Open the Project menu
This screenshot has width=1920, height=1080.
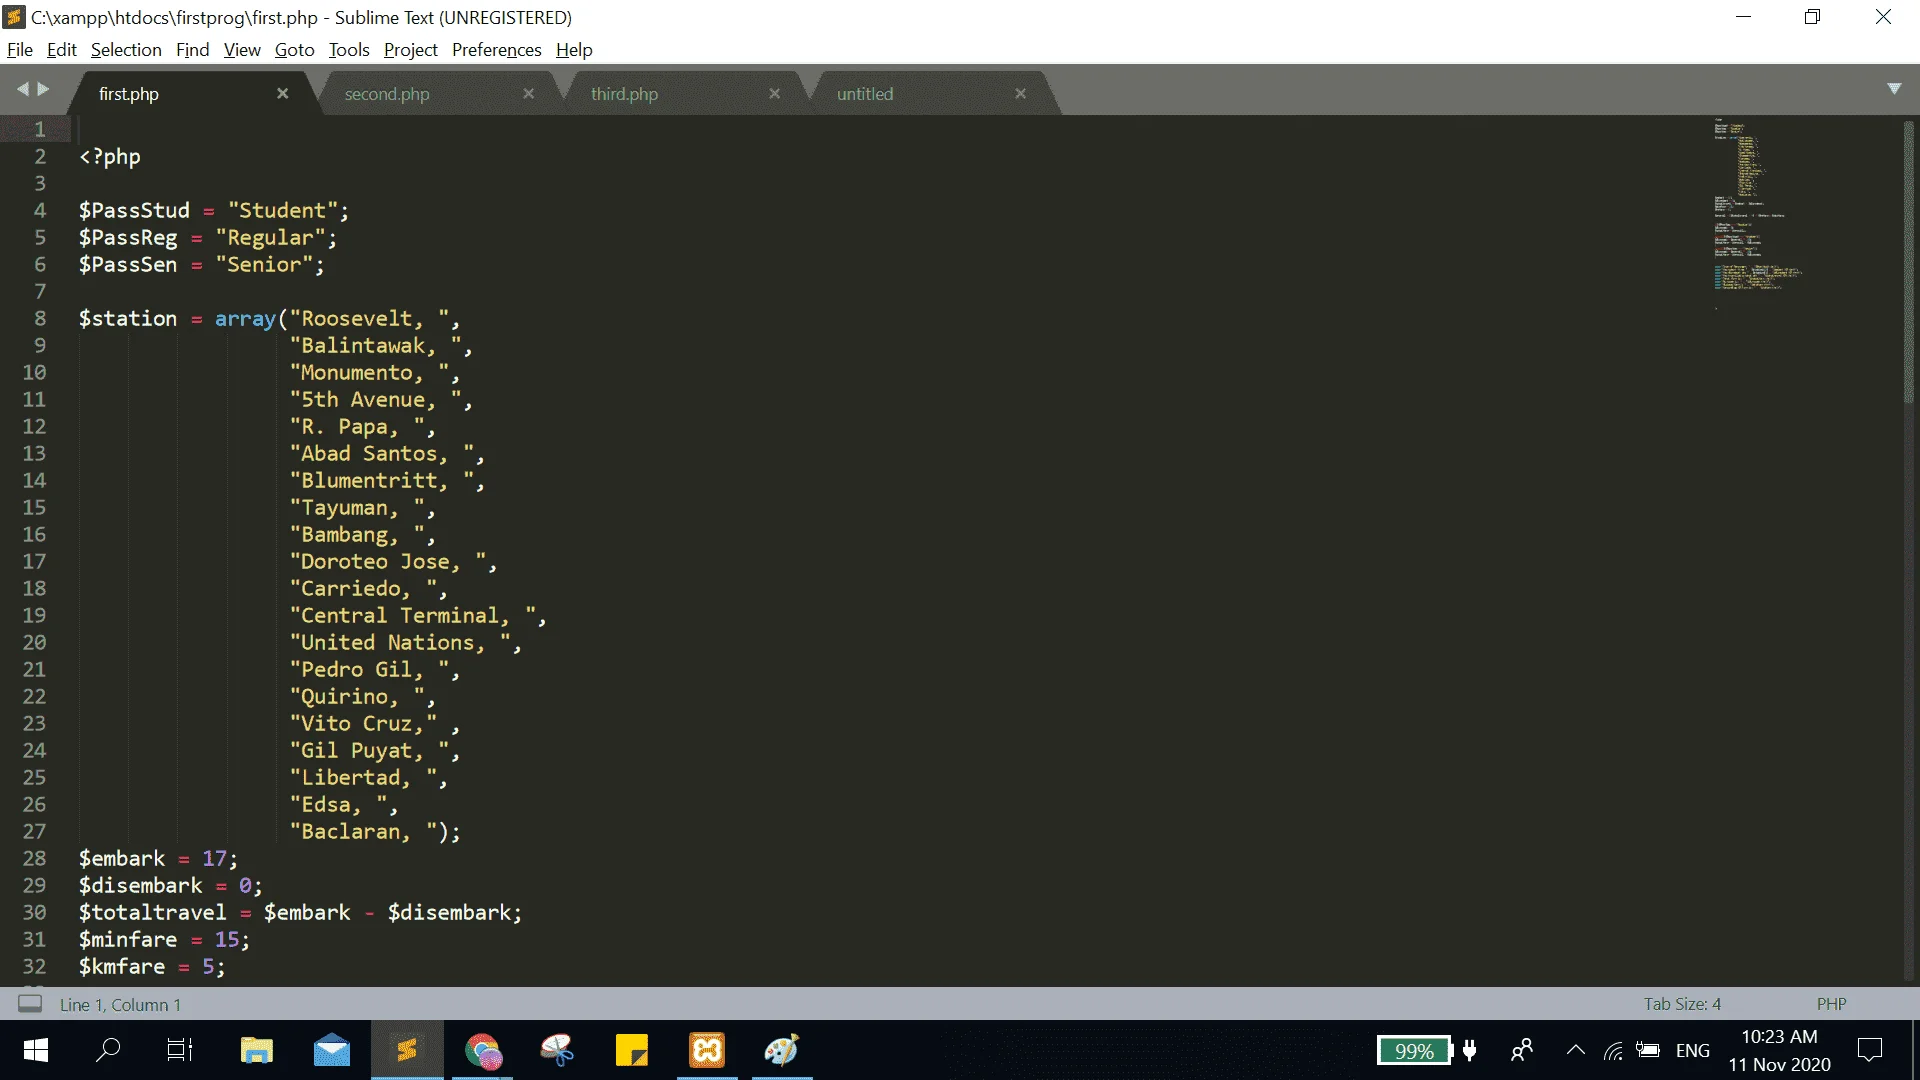(411, 50)
